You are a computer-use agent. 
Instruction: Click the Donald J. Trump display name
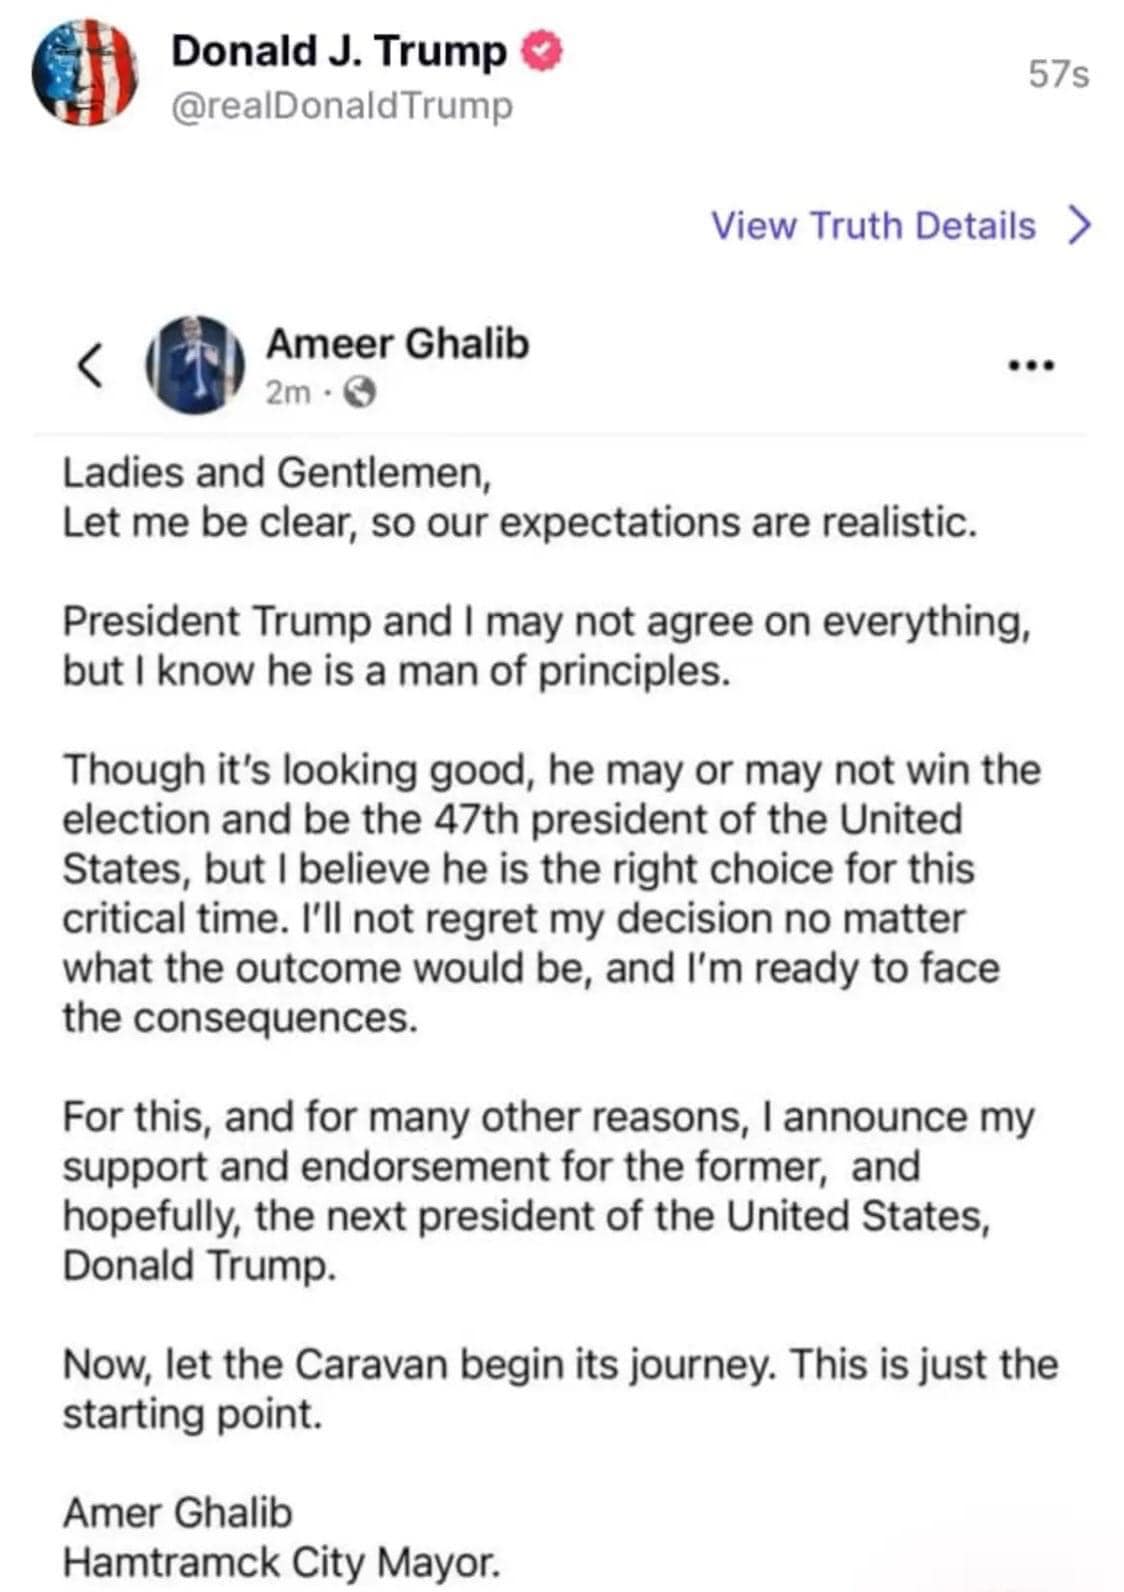click(x=339, y=51)
